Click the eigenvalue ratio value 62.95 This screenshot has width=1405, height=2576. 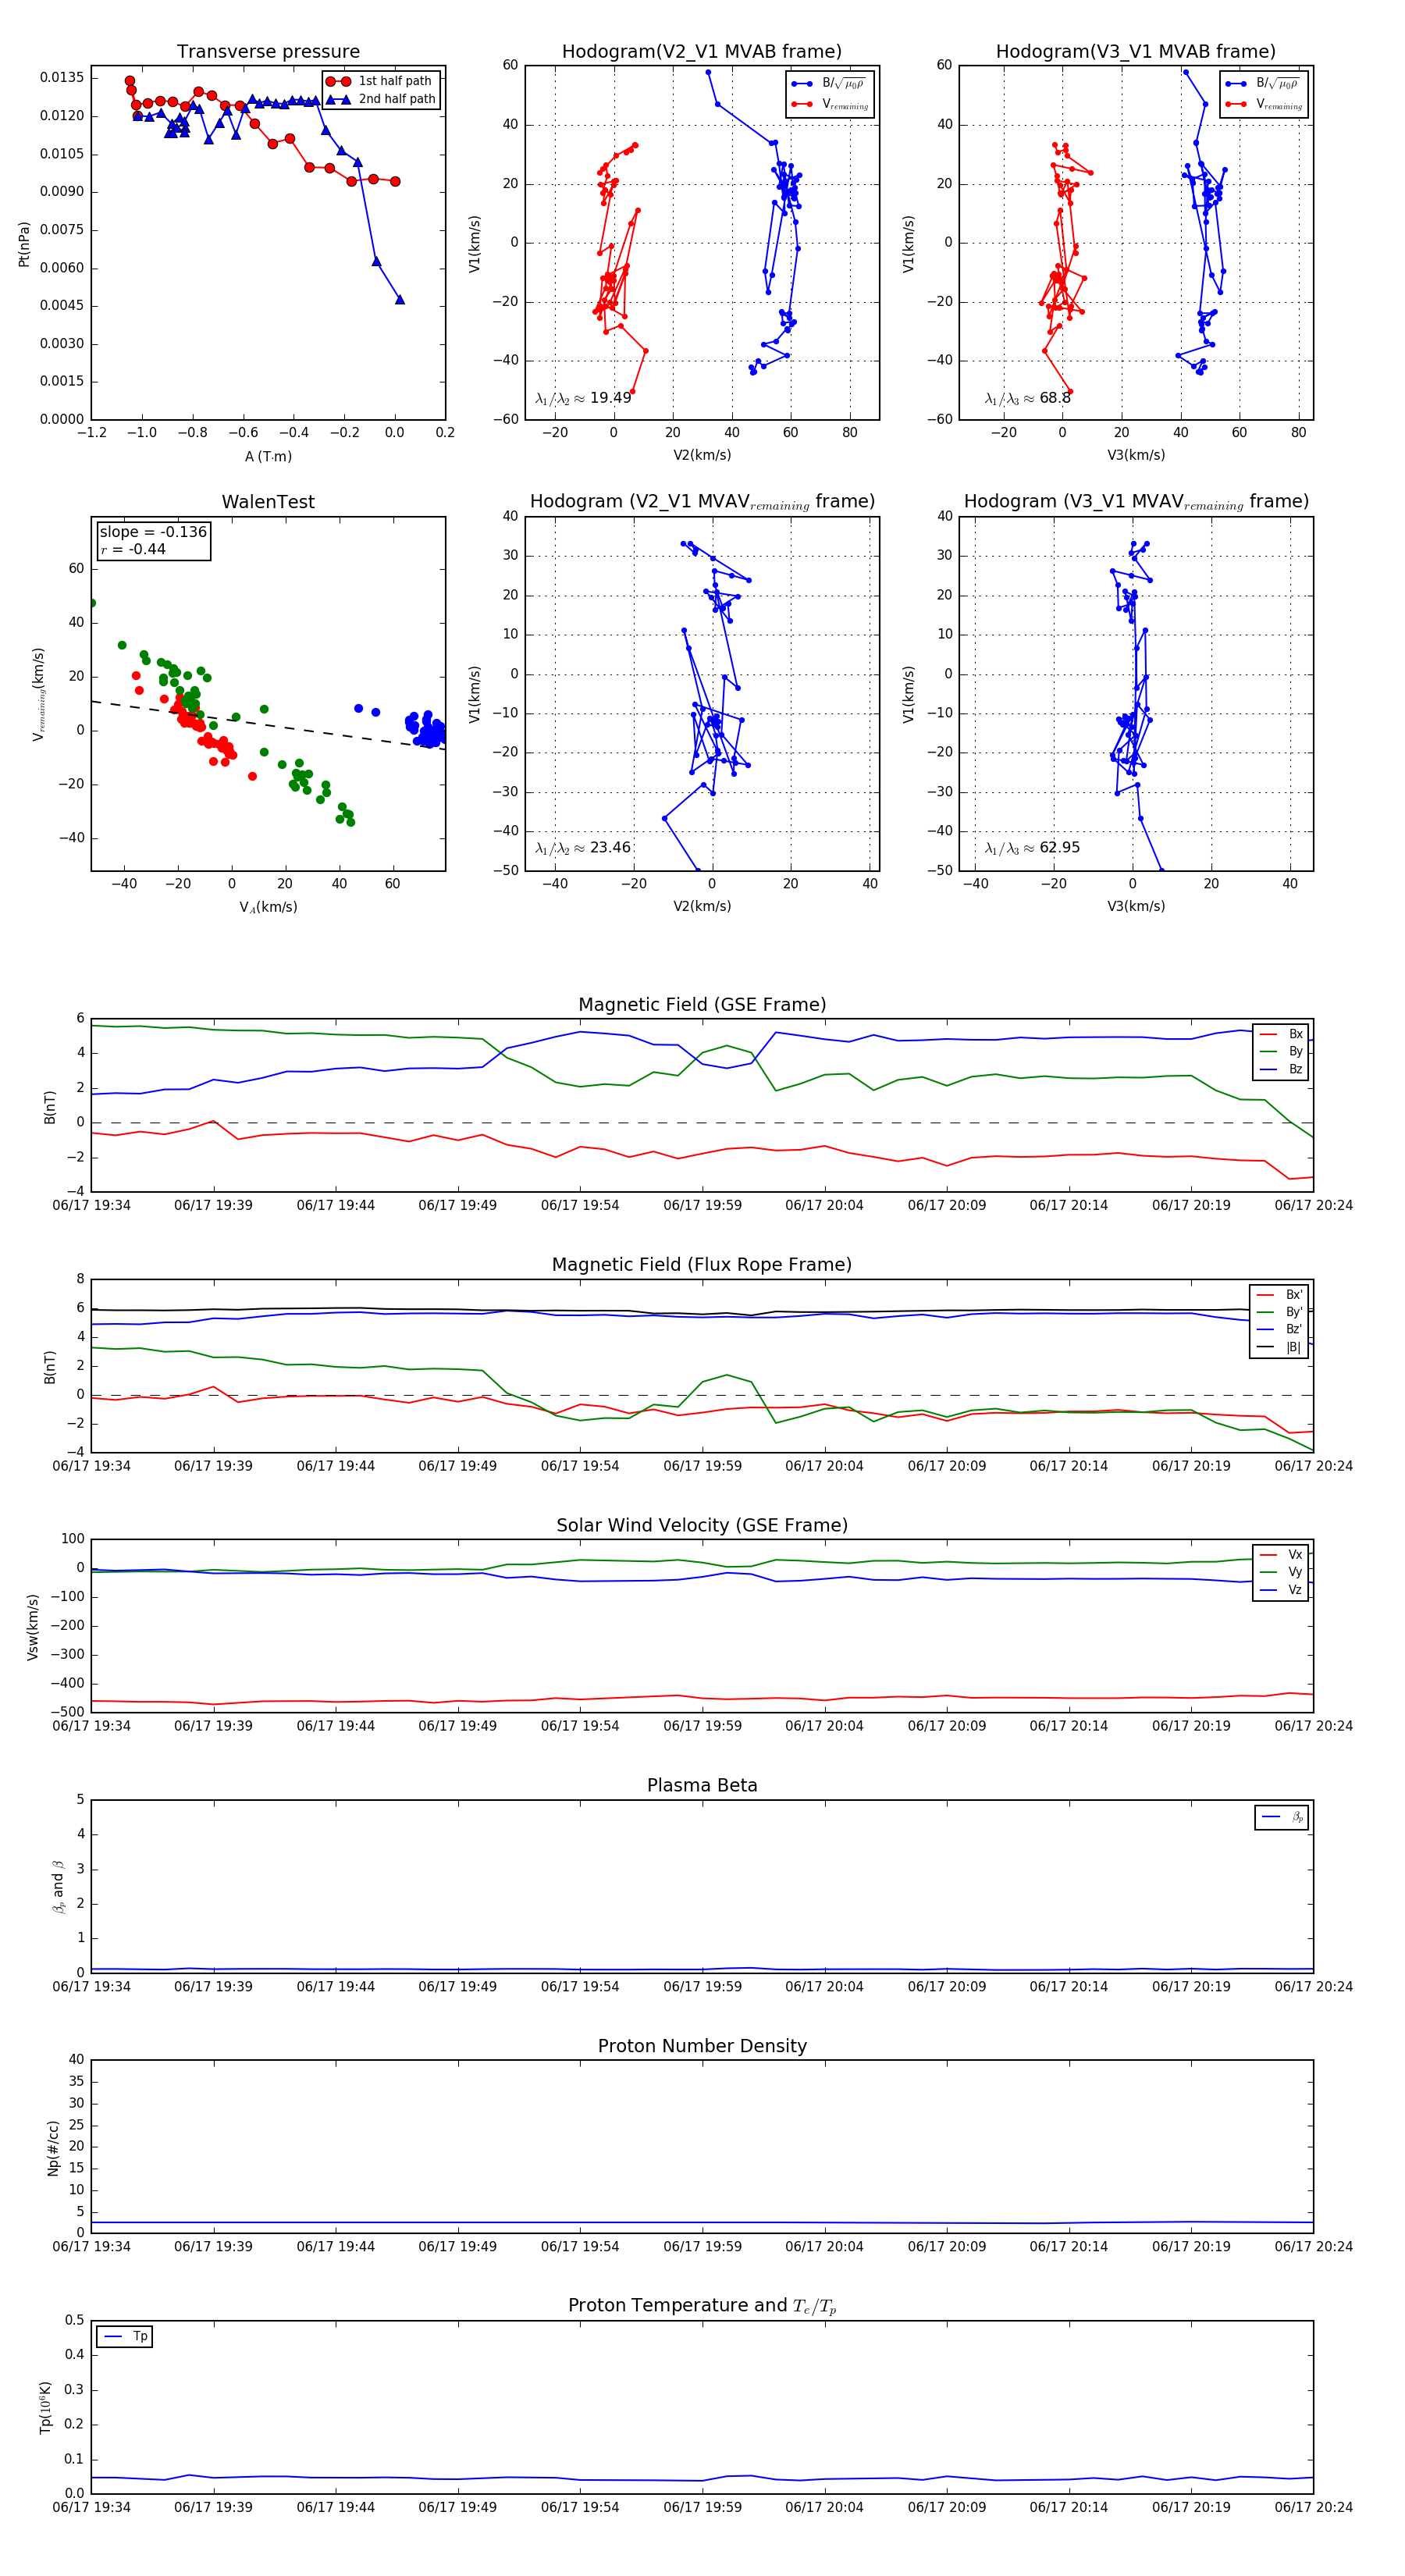point(1060,848)
